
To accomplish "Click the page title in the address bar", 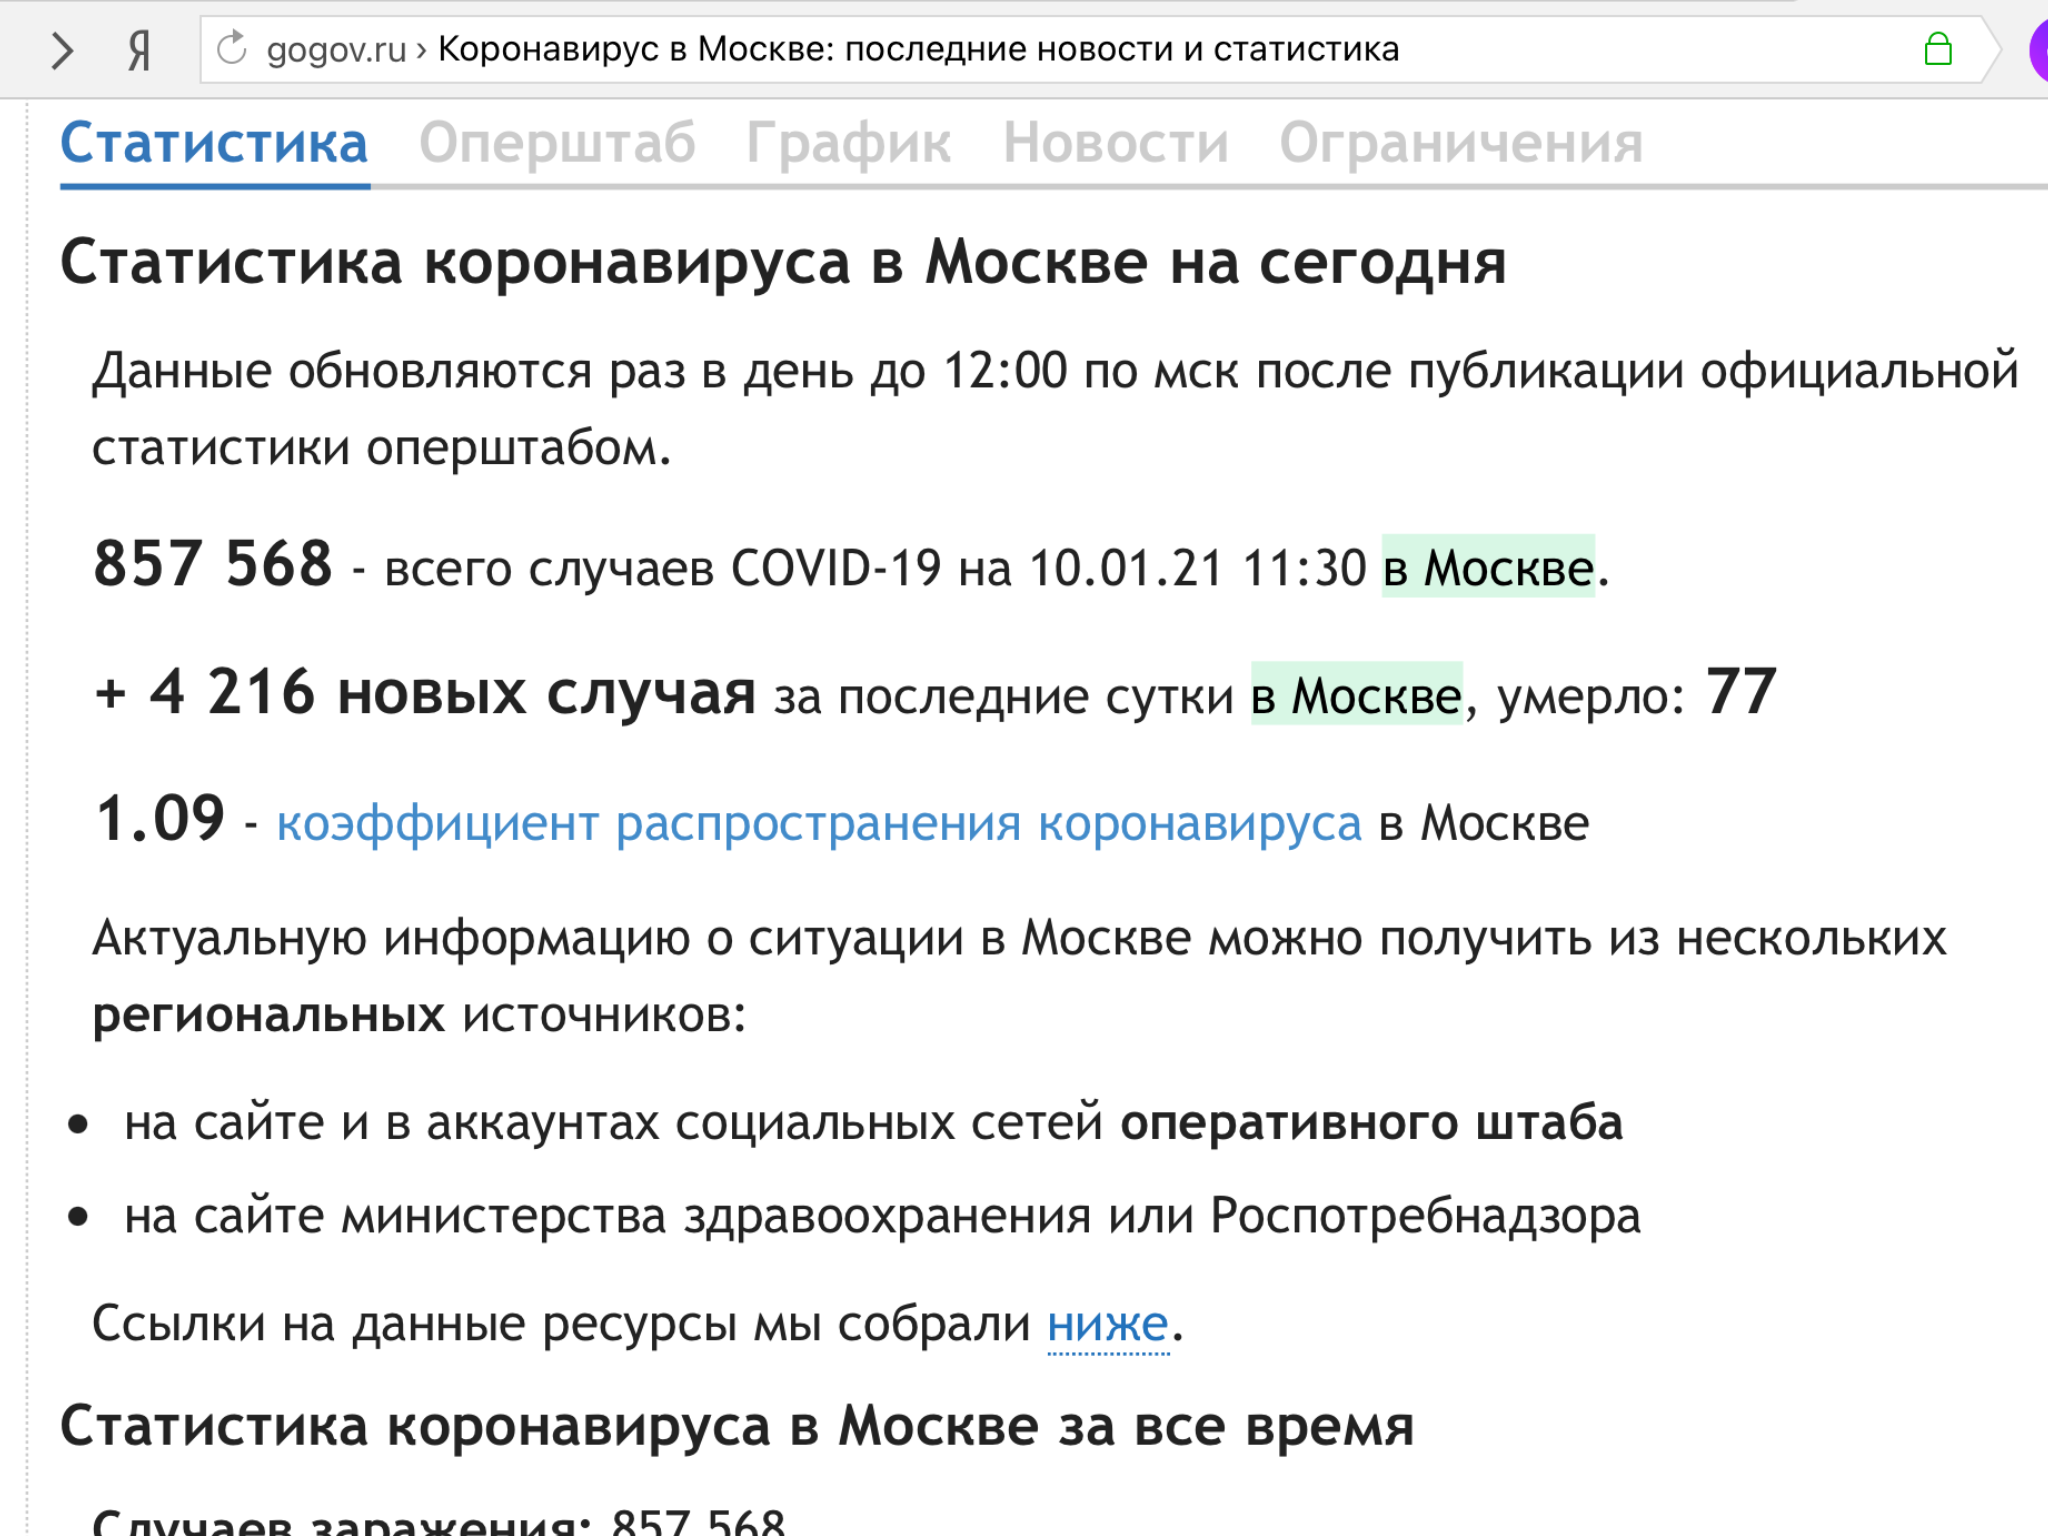I will pyautogui.click(x=918, y=49).
